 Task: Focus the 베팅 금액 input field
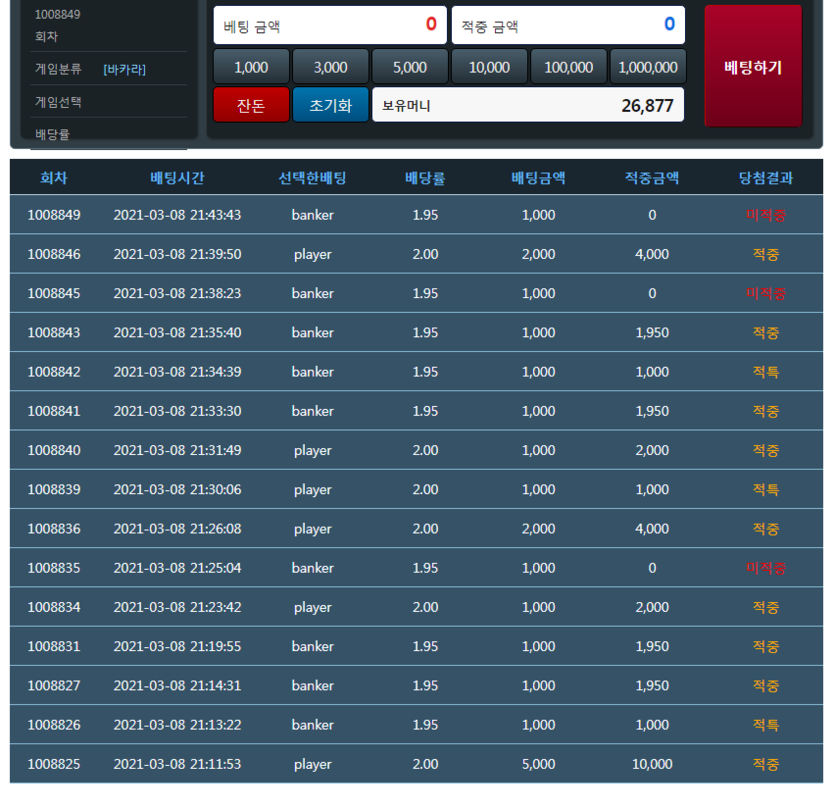(330, 25)
